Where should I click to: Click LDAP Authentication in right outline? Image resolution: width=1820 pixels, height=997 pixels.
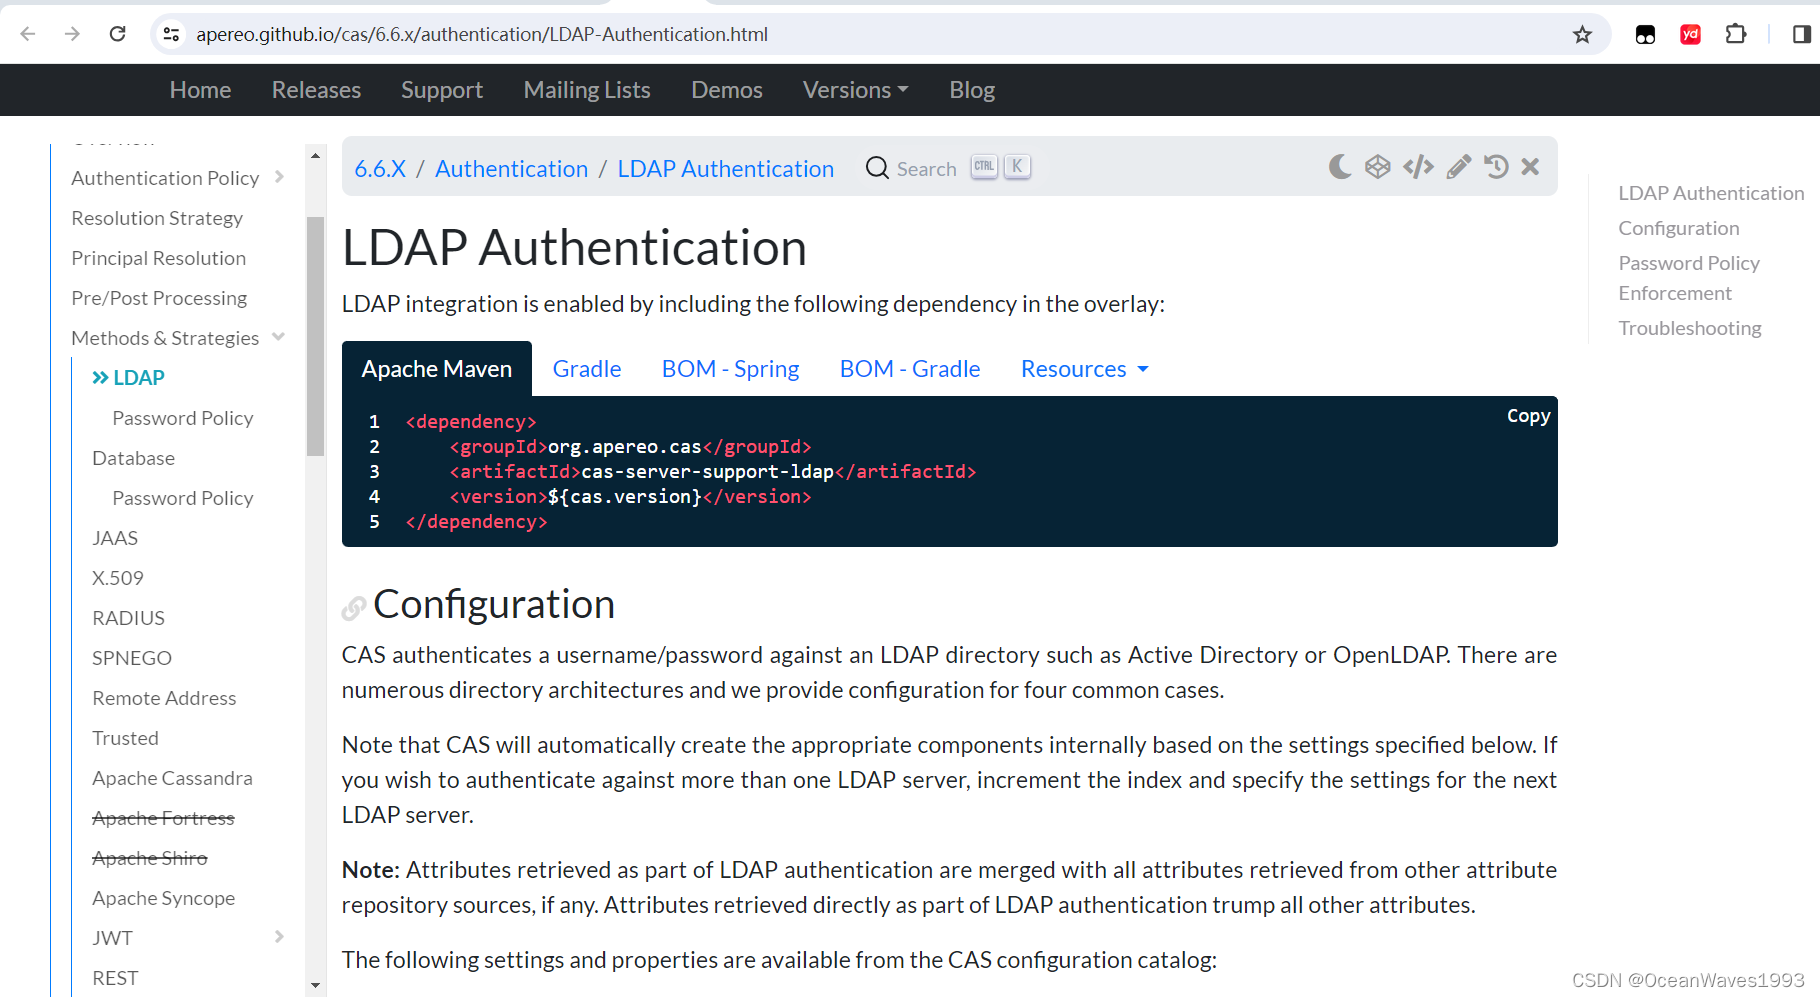pos(1711,193)
